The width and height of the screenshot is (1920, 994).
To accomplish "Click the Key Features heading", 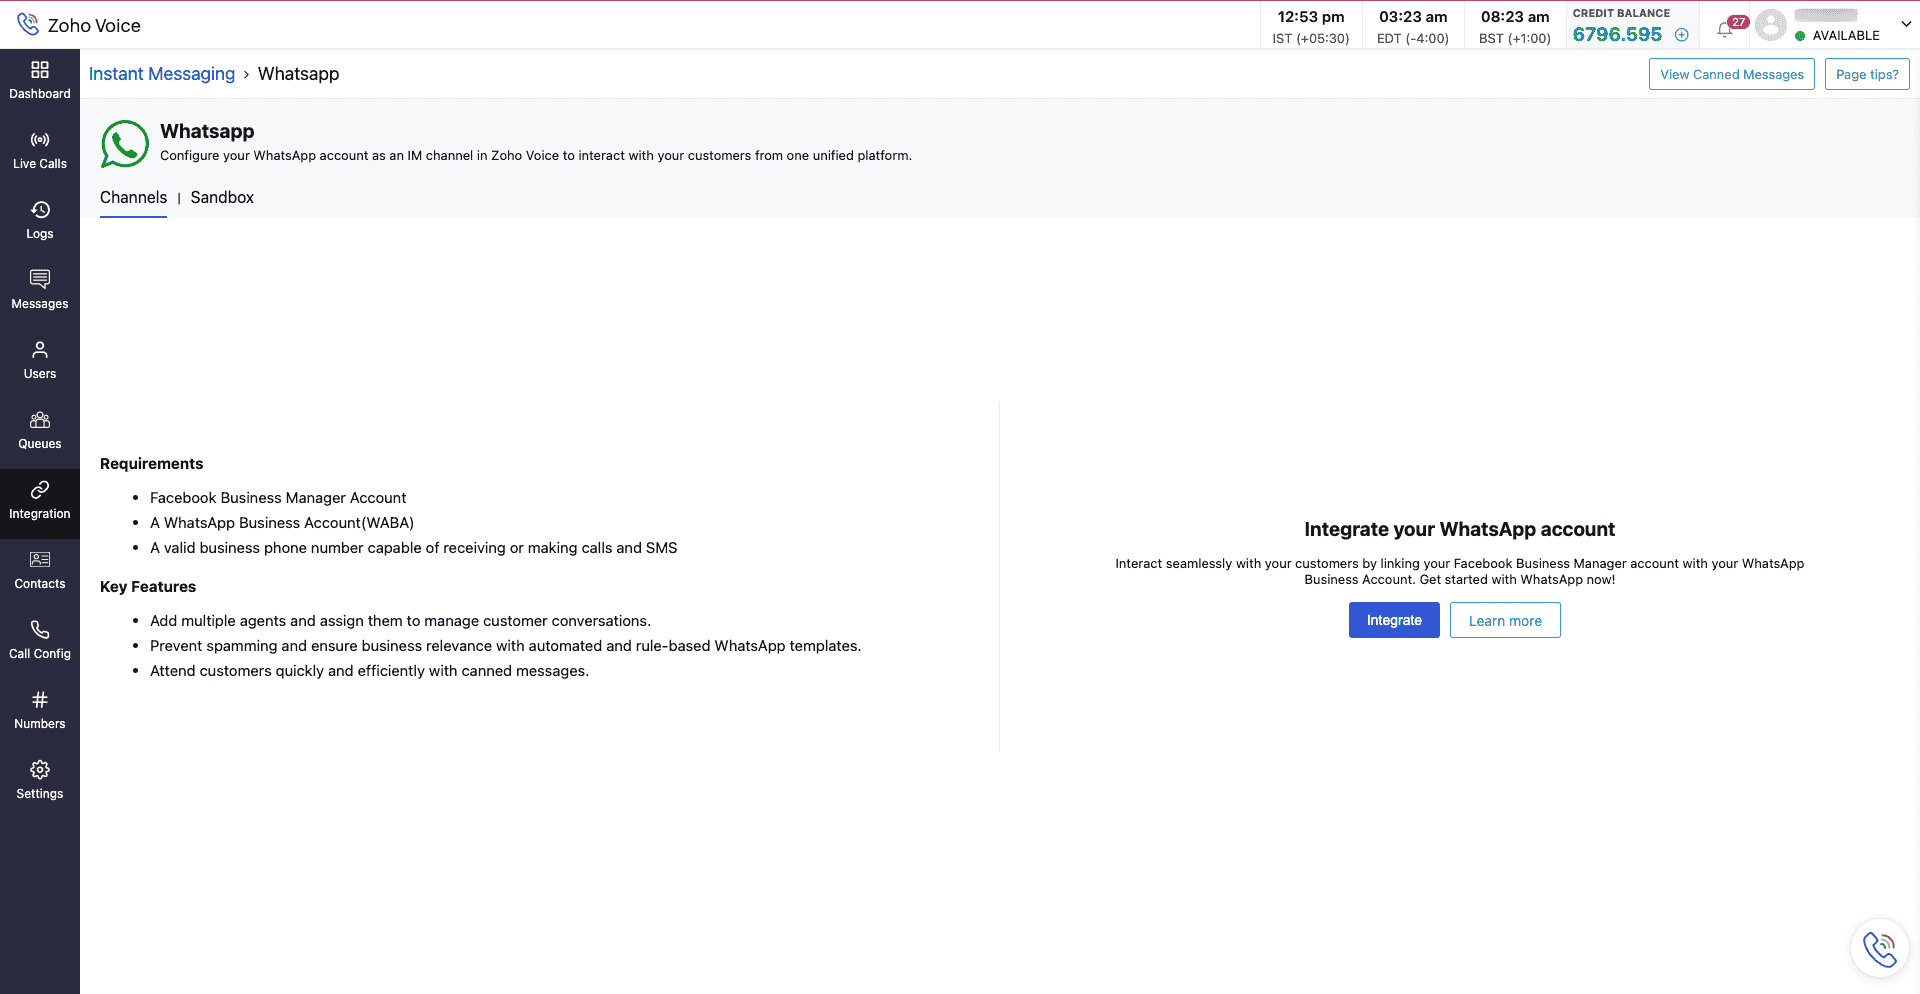I will point(148,587).
